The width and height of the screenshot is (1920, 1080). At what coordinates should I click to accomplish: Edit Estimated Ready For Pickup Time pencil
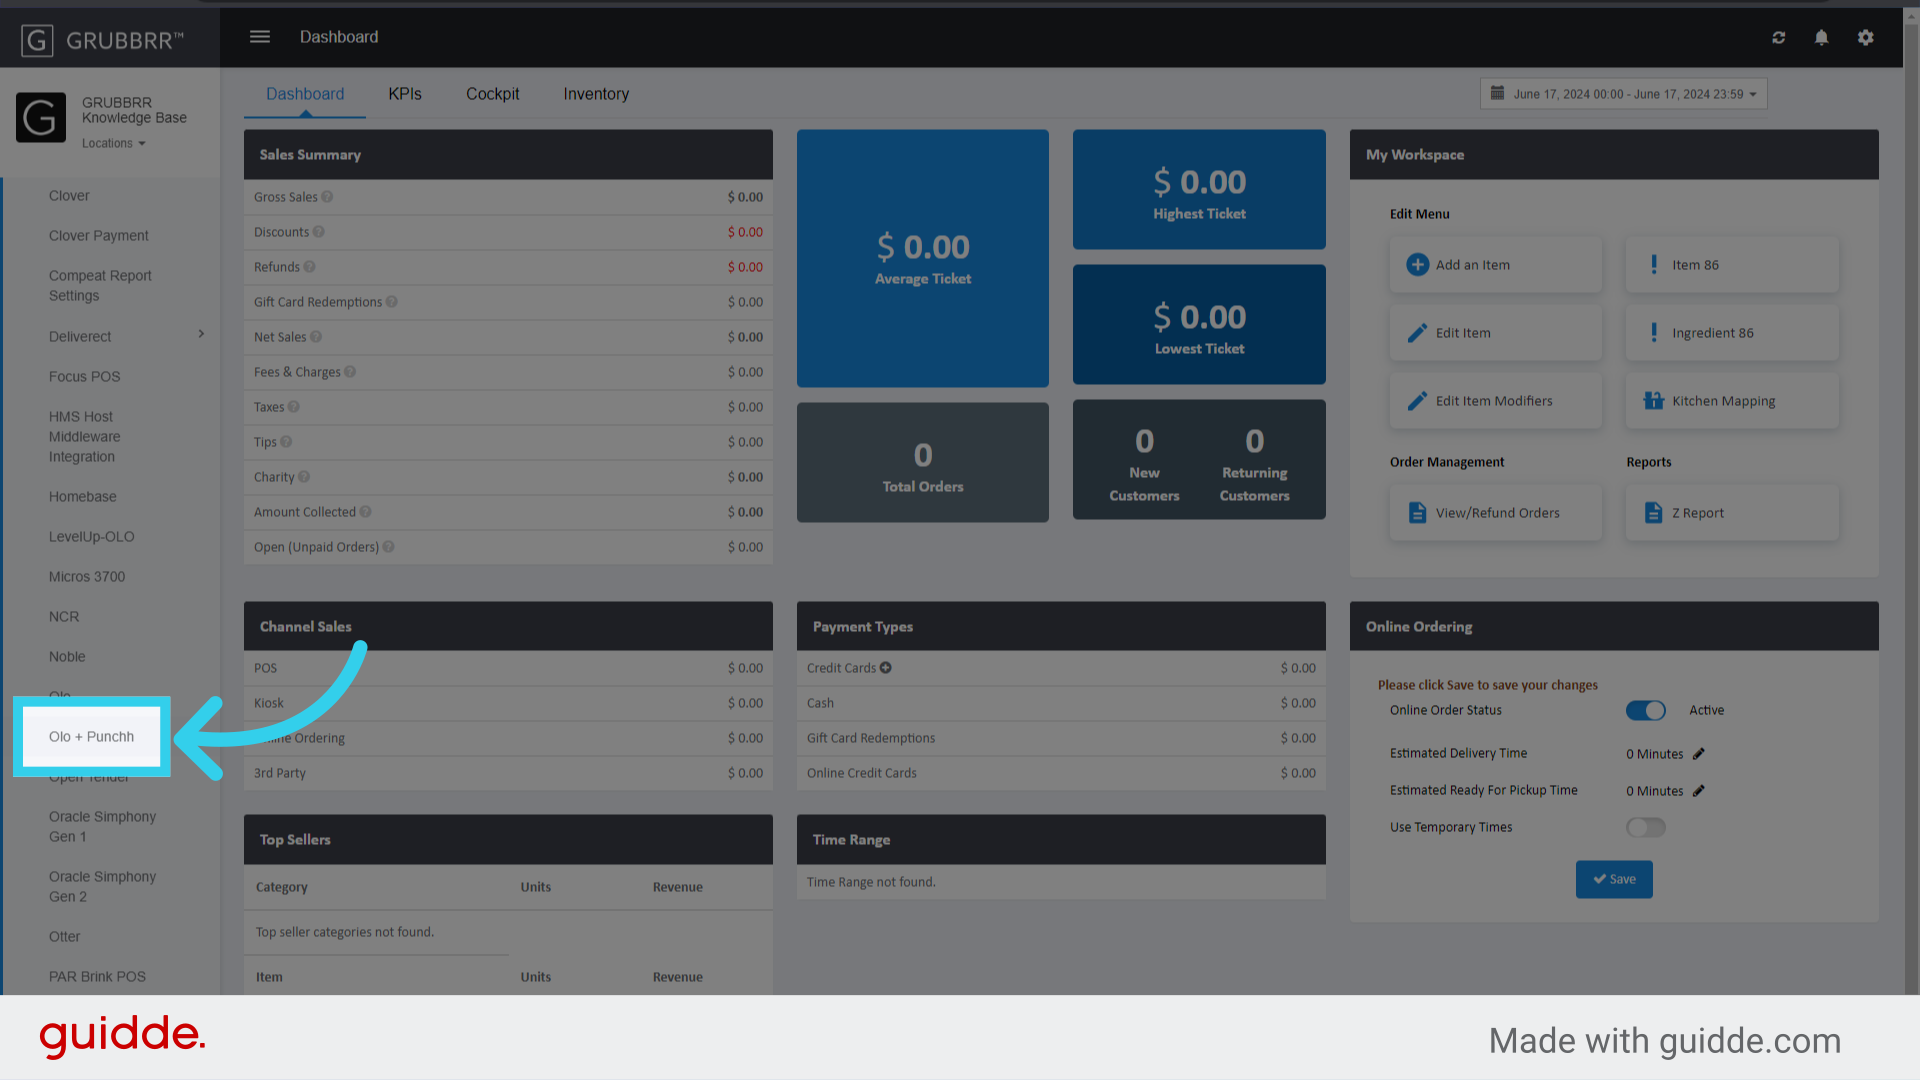click(1698, 791)
